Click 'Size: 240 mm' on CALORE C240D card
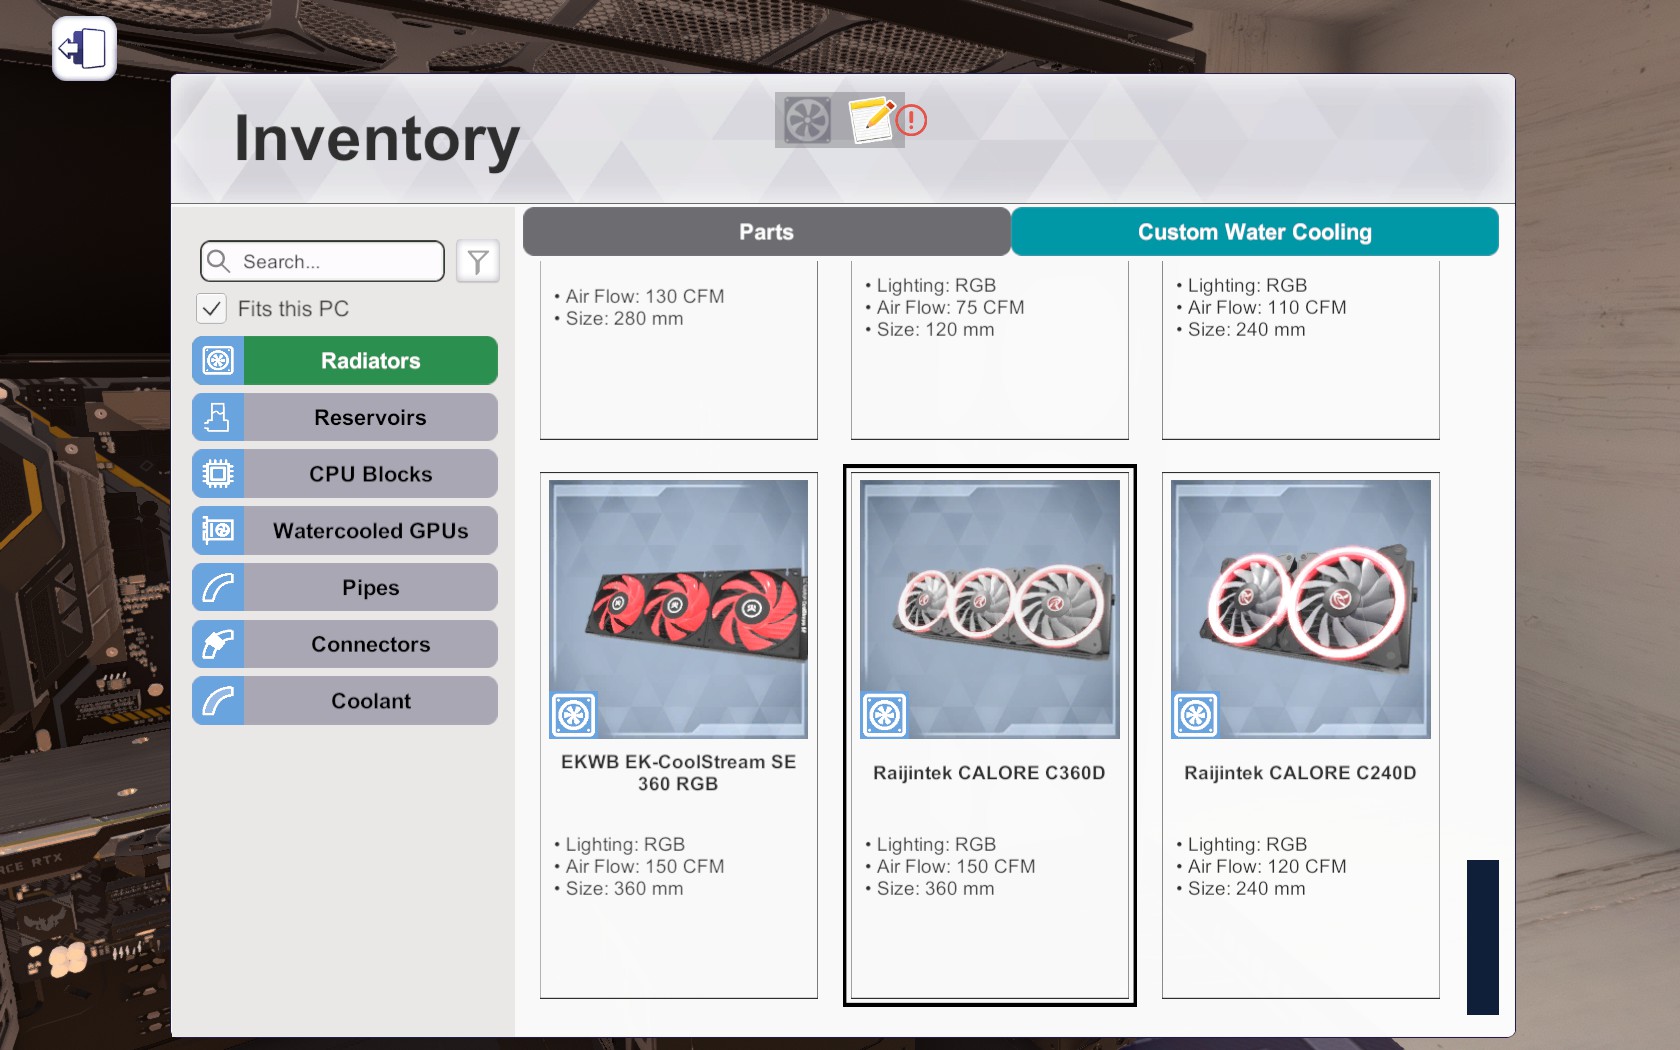The width and height of the screenshot is (1680, 1050). click(x=1247, y=889)
